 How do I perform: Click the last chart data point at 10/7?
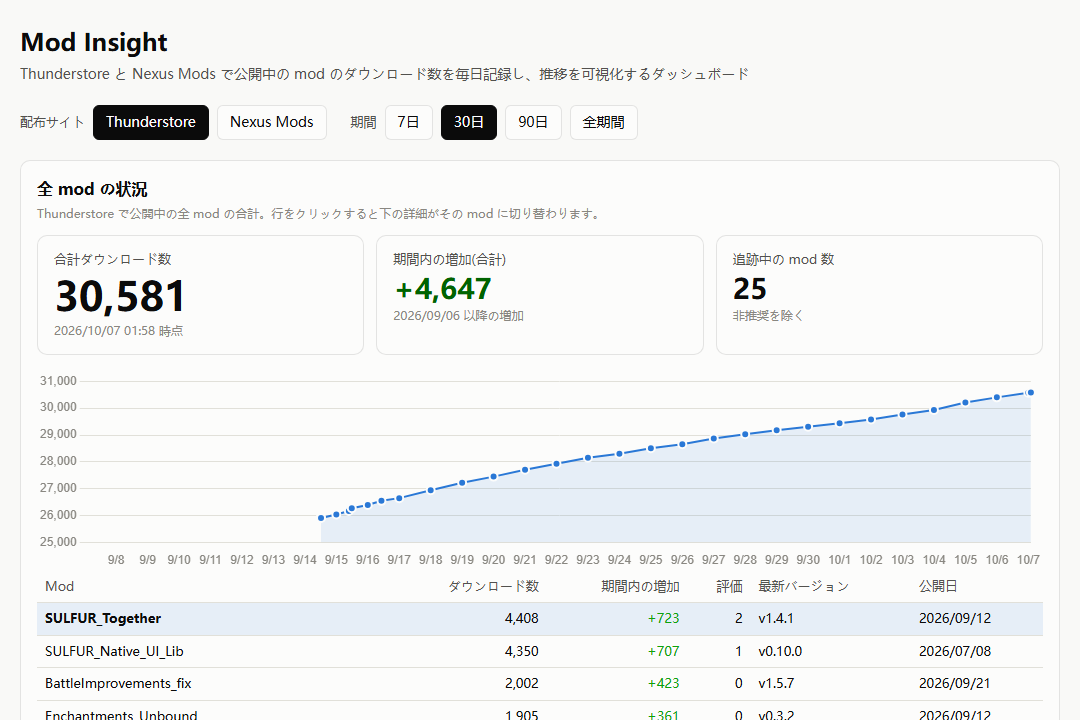point(1030,393)
